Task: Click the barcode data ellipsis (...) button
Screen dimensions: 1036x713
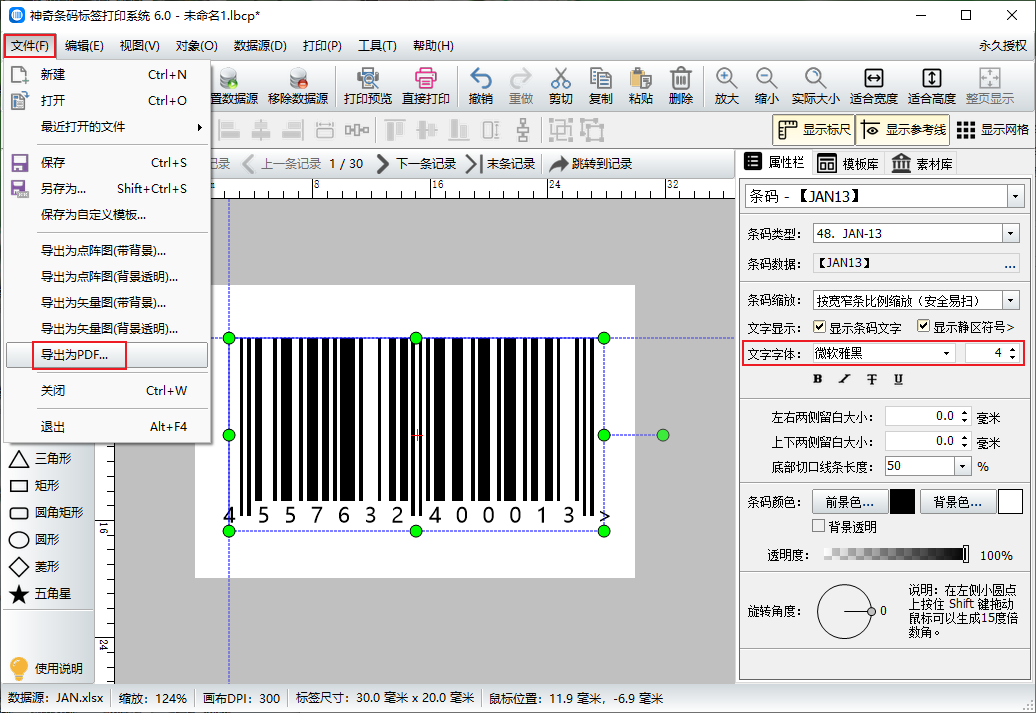Action: coord(1010,264)
